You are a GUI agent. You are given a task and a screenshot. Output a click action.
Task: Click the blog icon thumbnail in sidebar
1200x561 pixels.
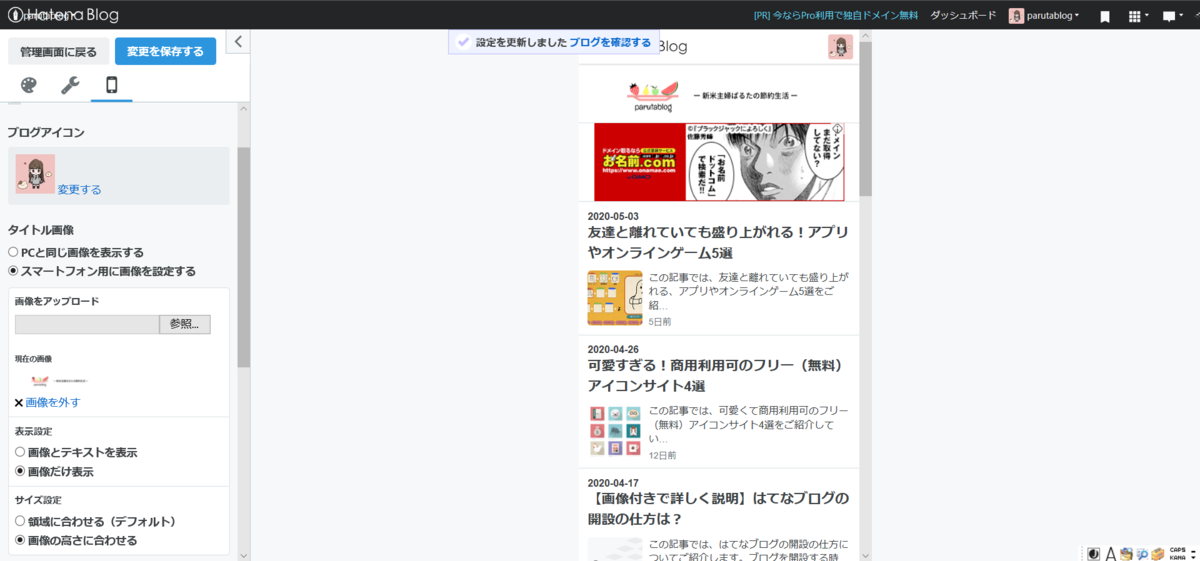35,174
